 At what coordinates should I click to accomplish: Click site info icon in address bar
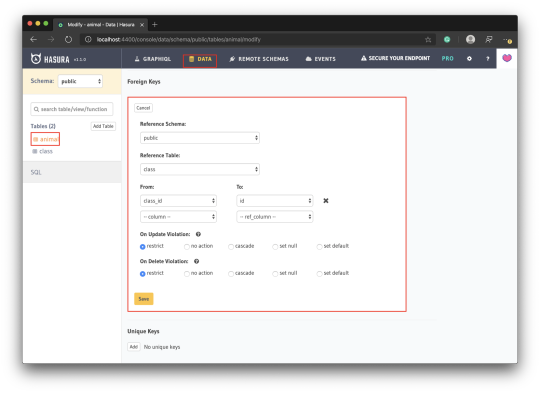(x=88, y=39)
